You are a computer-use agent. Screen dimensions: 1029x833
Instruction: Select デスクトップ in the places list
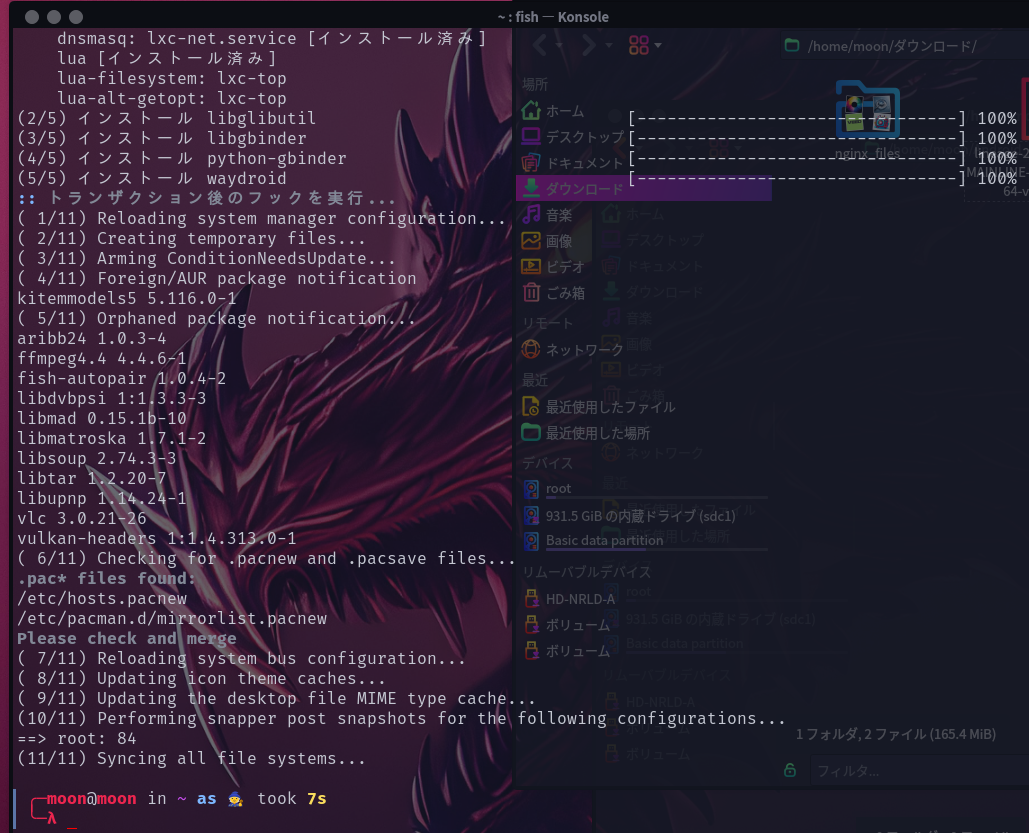(x=583, y=137)
